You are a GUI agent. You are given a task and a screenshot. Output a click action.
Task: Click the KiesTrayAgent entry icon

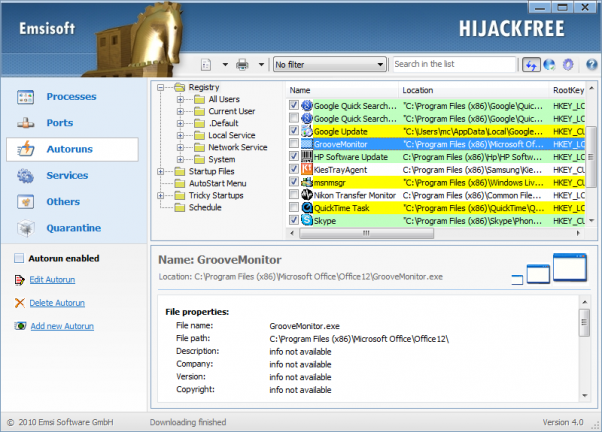(307, 169)
